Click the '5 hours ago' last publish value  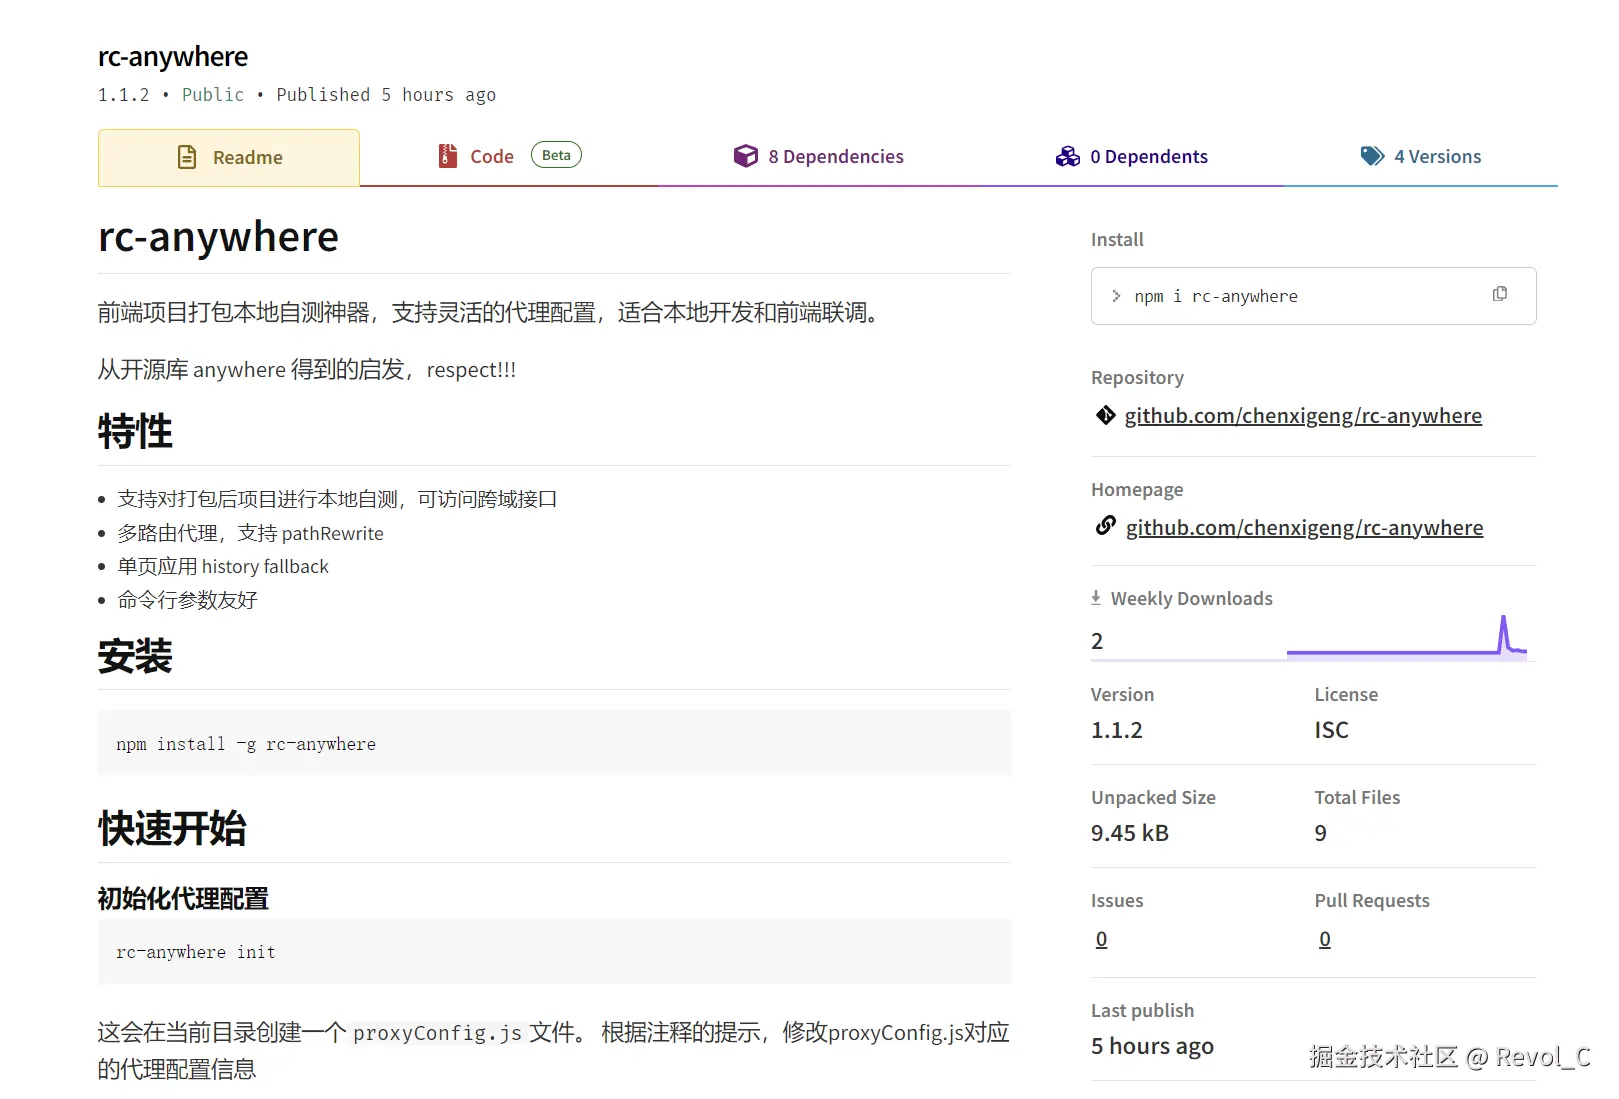[1152, 1046]
